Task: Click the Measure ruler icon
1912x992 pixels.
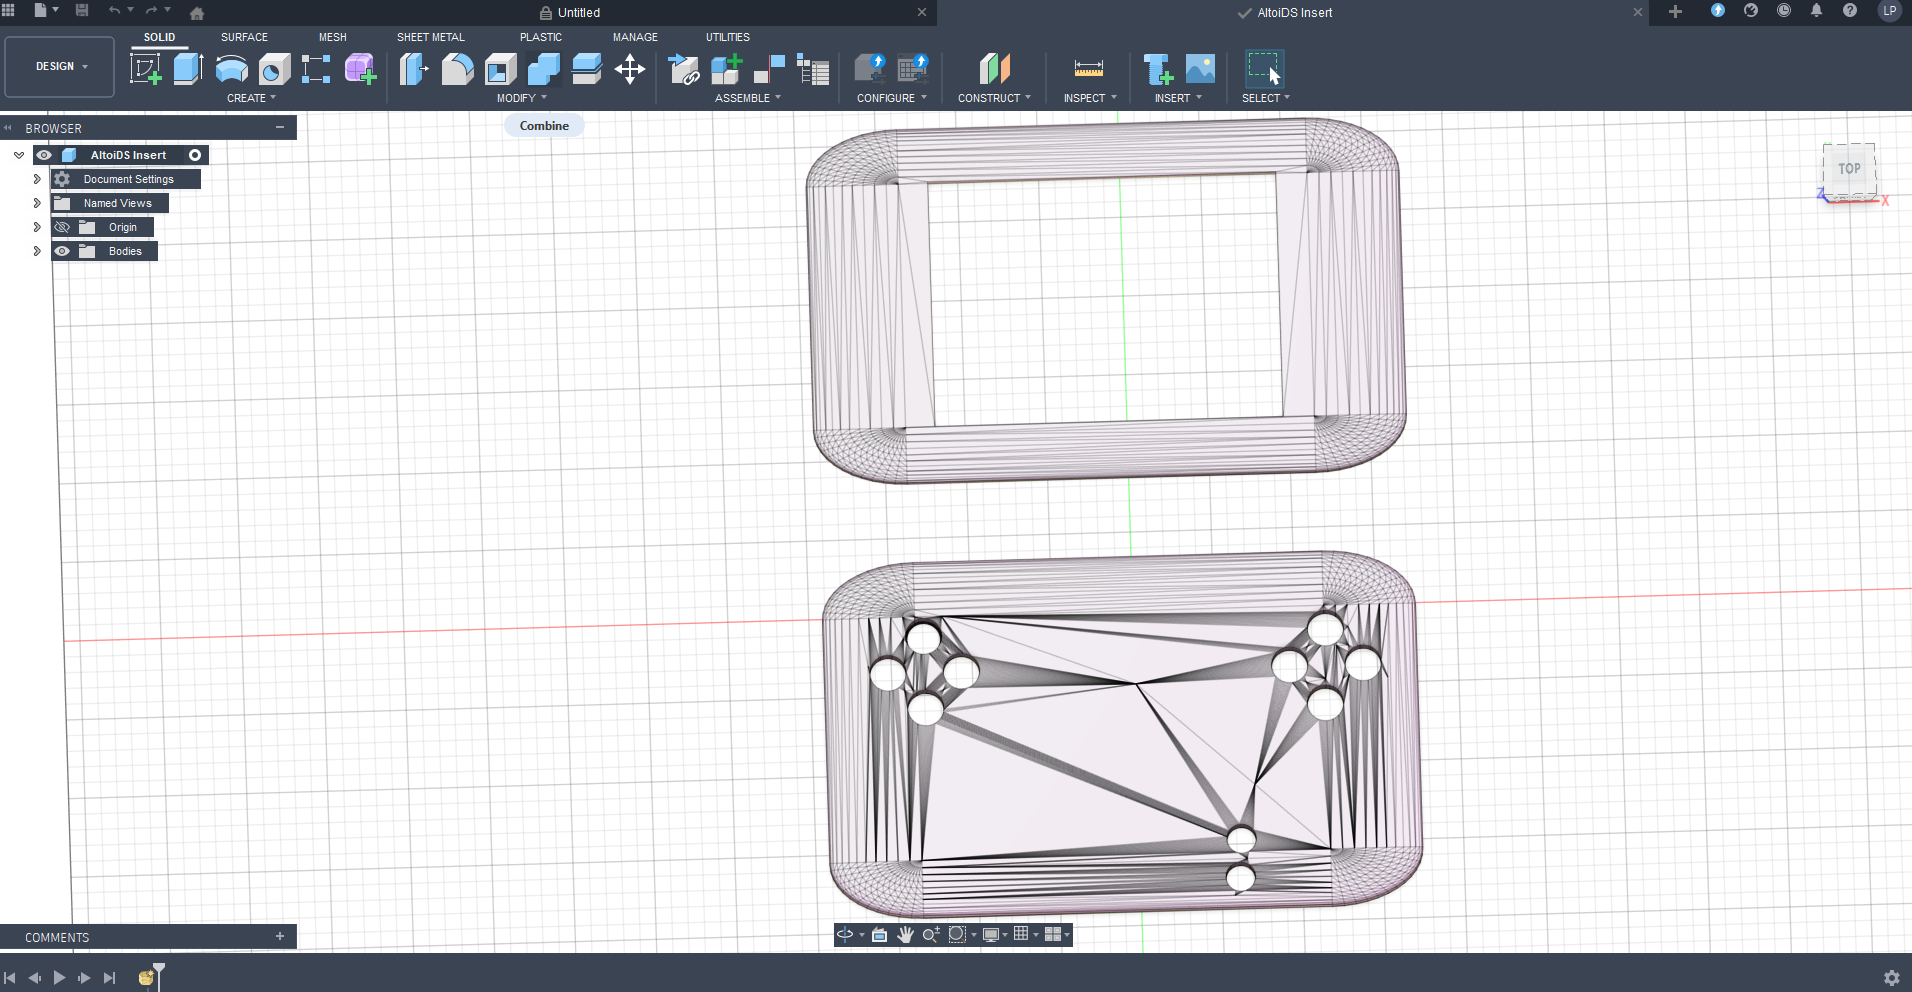Action: tap(1088, 69)
